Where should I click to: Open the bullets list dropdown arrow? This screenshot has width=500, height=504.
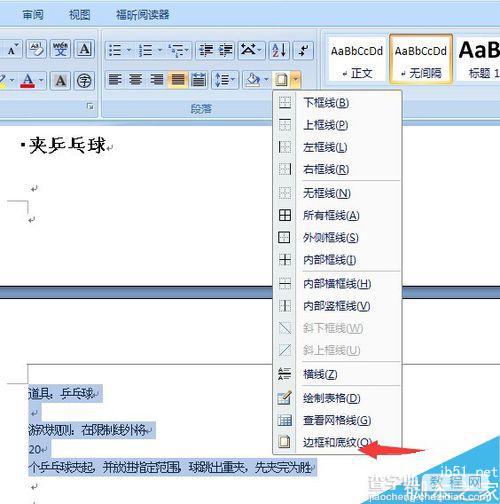click(x=129, y=50)
